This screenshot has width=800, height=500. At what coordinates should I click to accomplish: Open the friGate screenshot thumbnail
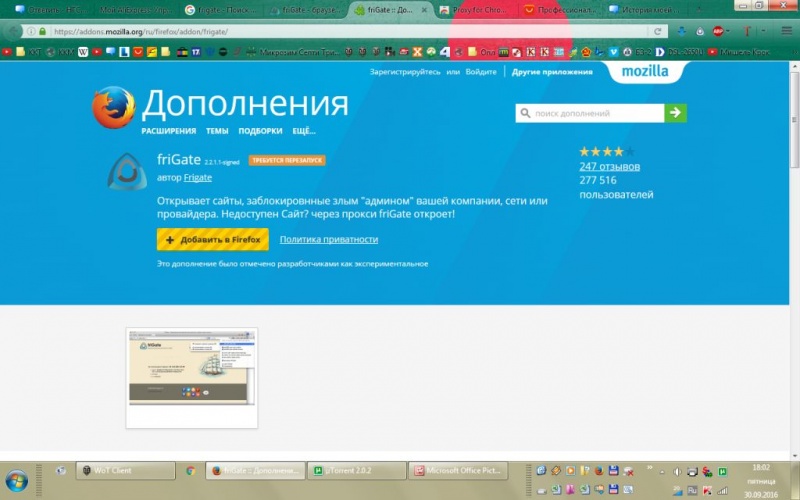click(191, 378)
